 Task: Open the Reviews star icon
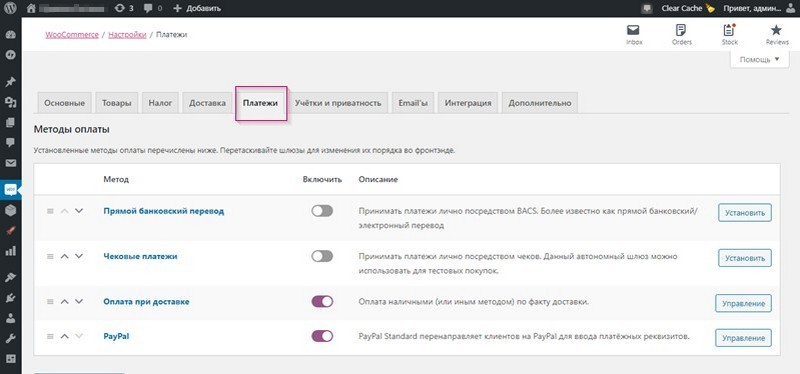click(777, 34)
